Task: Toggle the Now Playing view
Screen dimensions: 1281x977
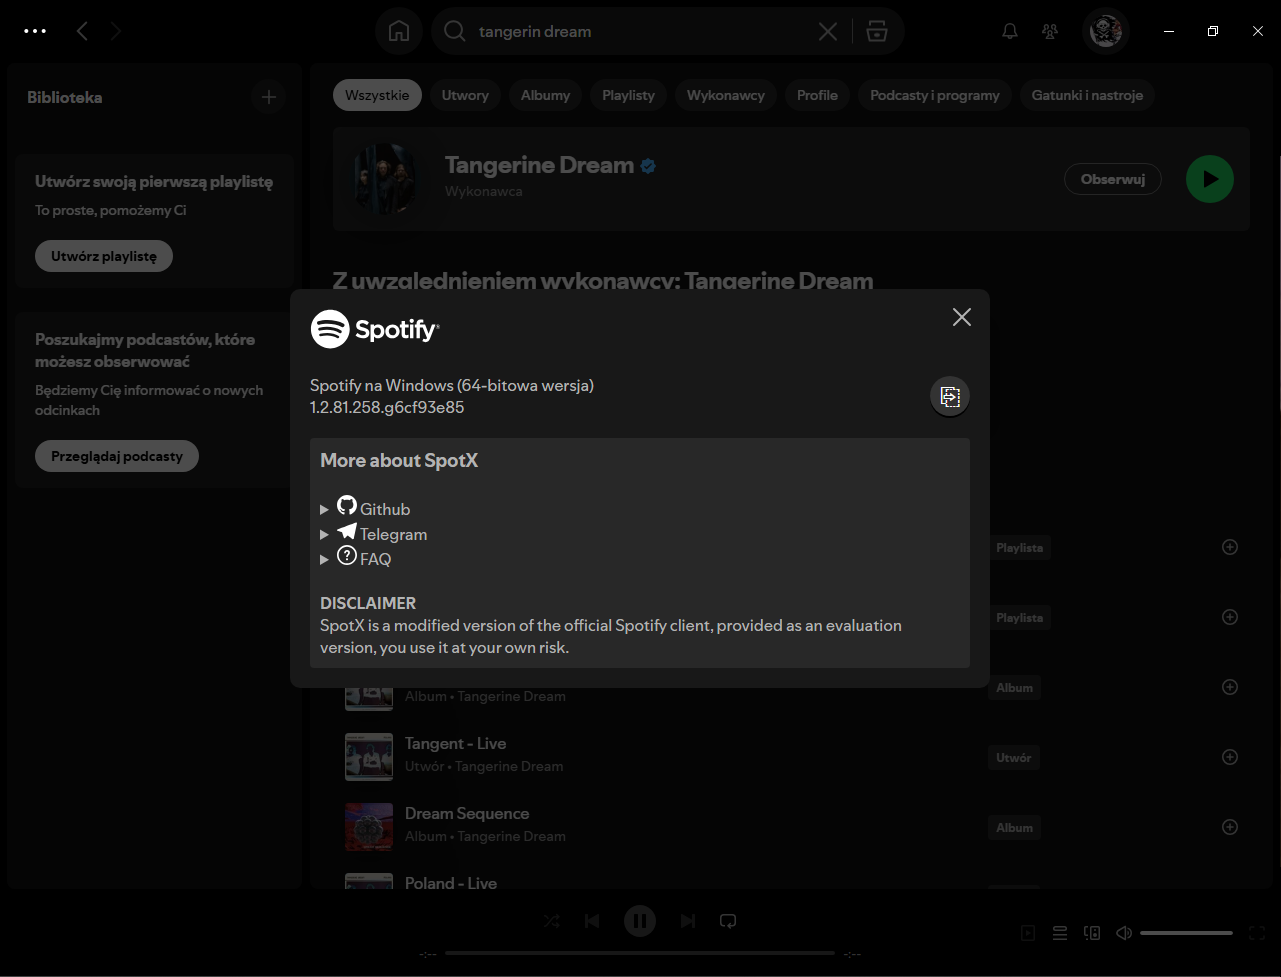Action: [x=1028, y=933]
